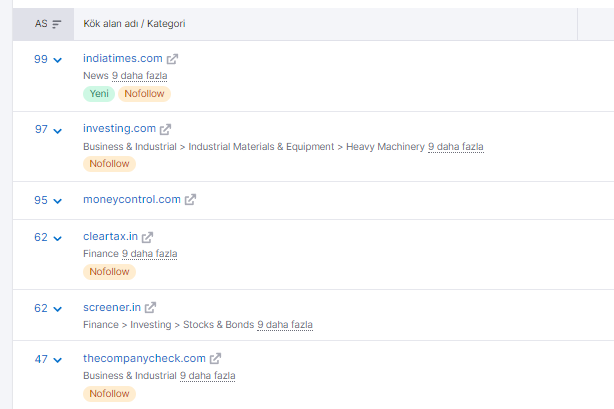Click the AS score 97

click(41, 129)
